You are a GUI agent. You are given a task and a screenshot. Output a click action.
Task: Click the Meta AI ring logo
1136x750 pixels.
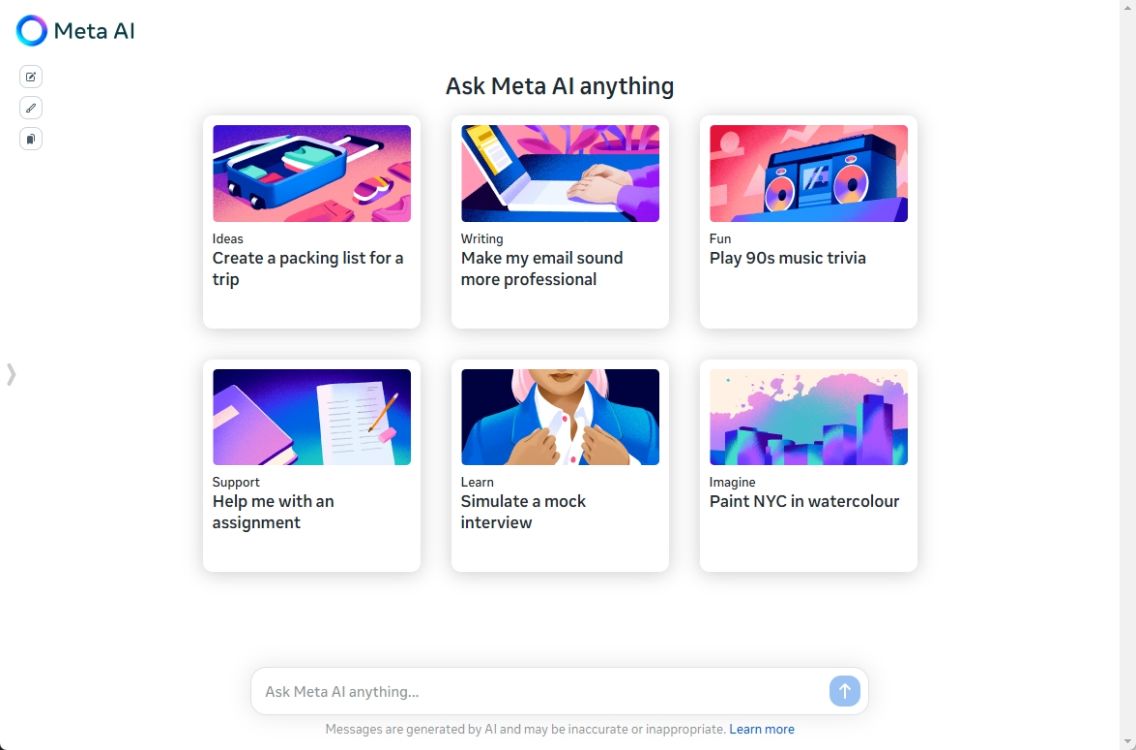click(x=32, y=30)
